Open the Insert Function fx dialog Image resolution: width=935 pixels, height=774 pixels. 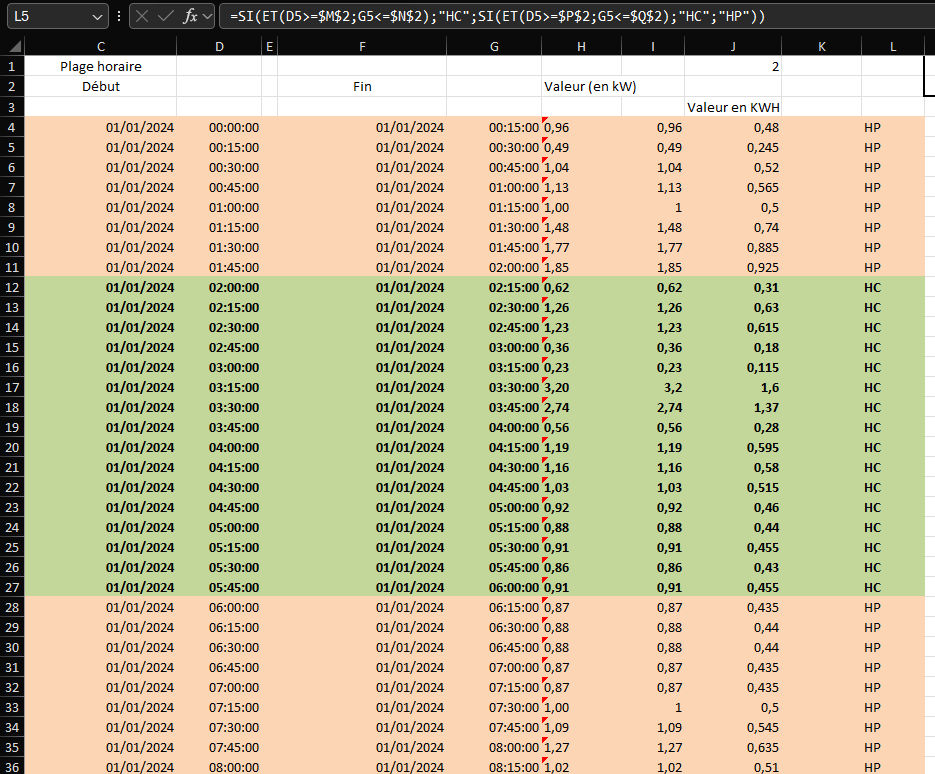pos(190,16)
